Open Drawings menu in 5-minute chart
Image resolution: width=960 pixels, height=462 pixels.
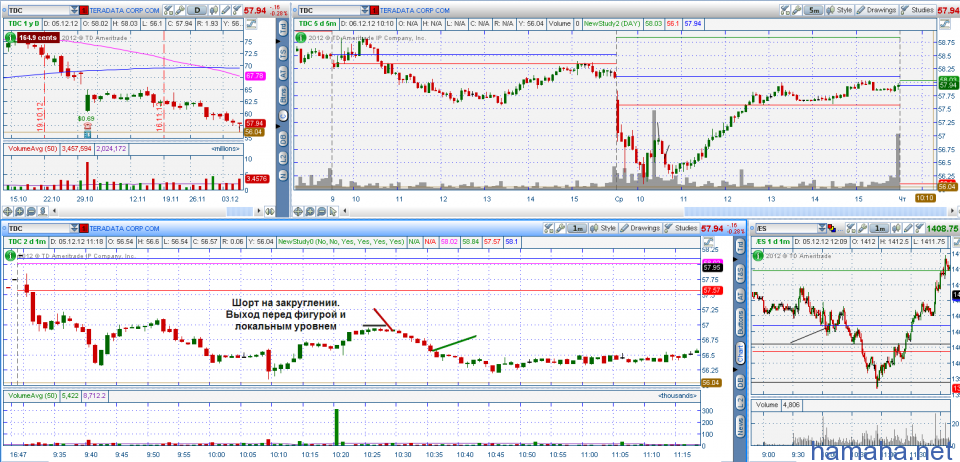pyautogui.click(x=877, y=10)
